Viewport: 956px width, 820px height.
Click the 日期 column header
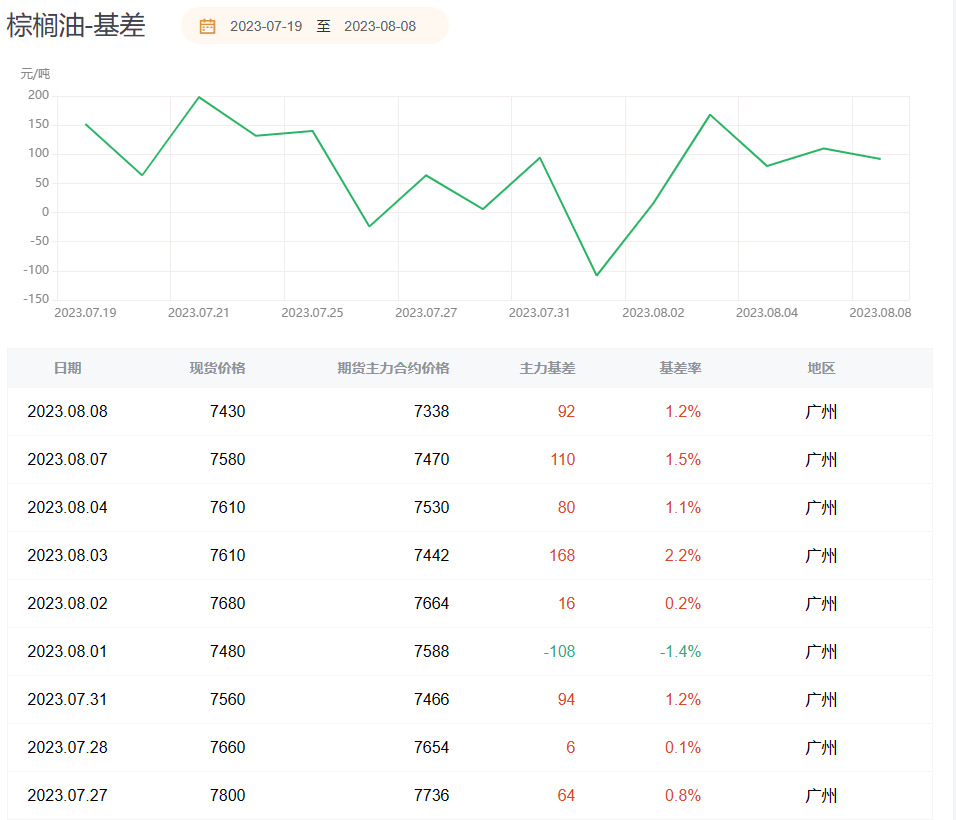pos(68,368)
